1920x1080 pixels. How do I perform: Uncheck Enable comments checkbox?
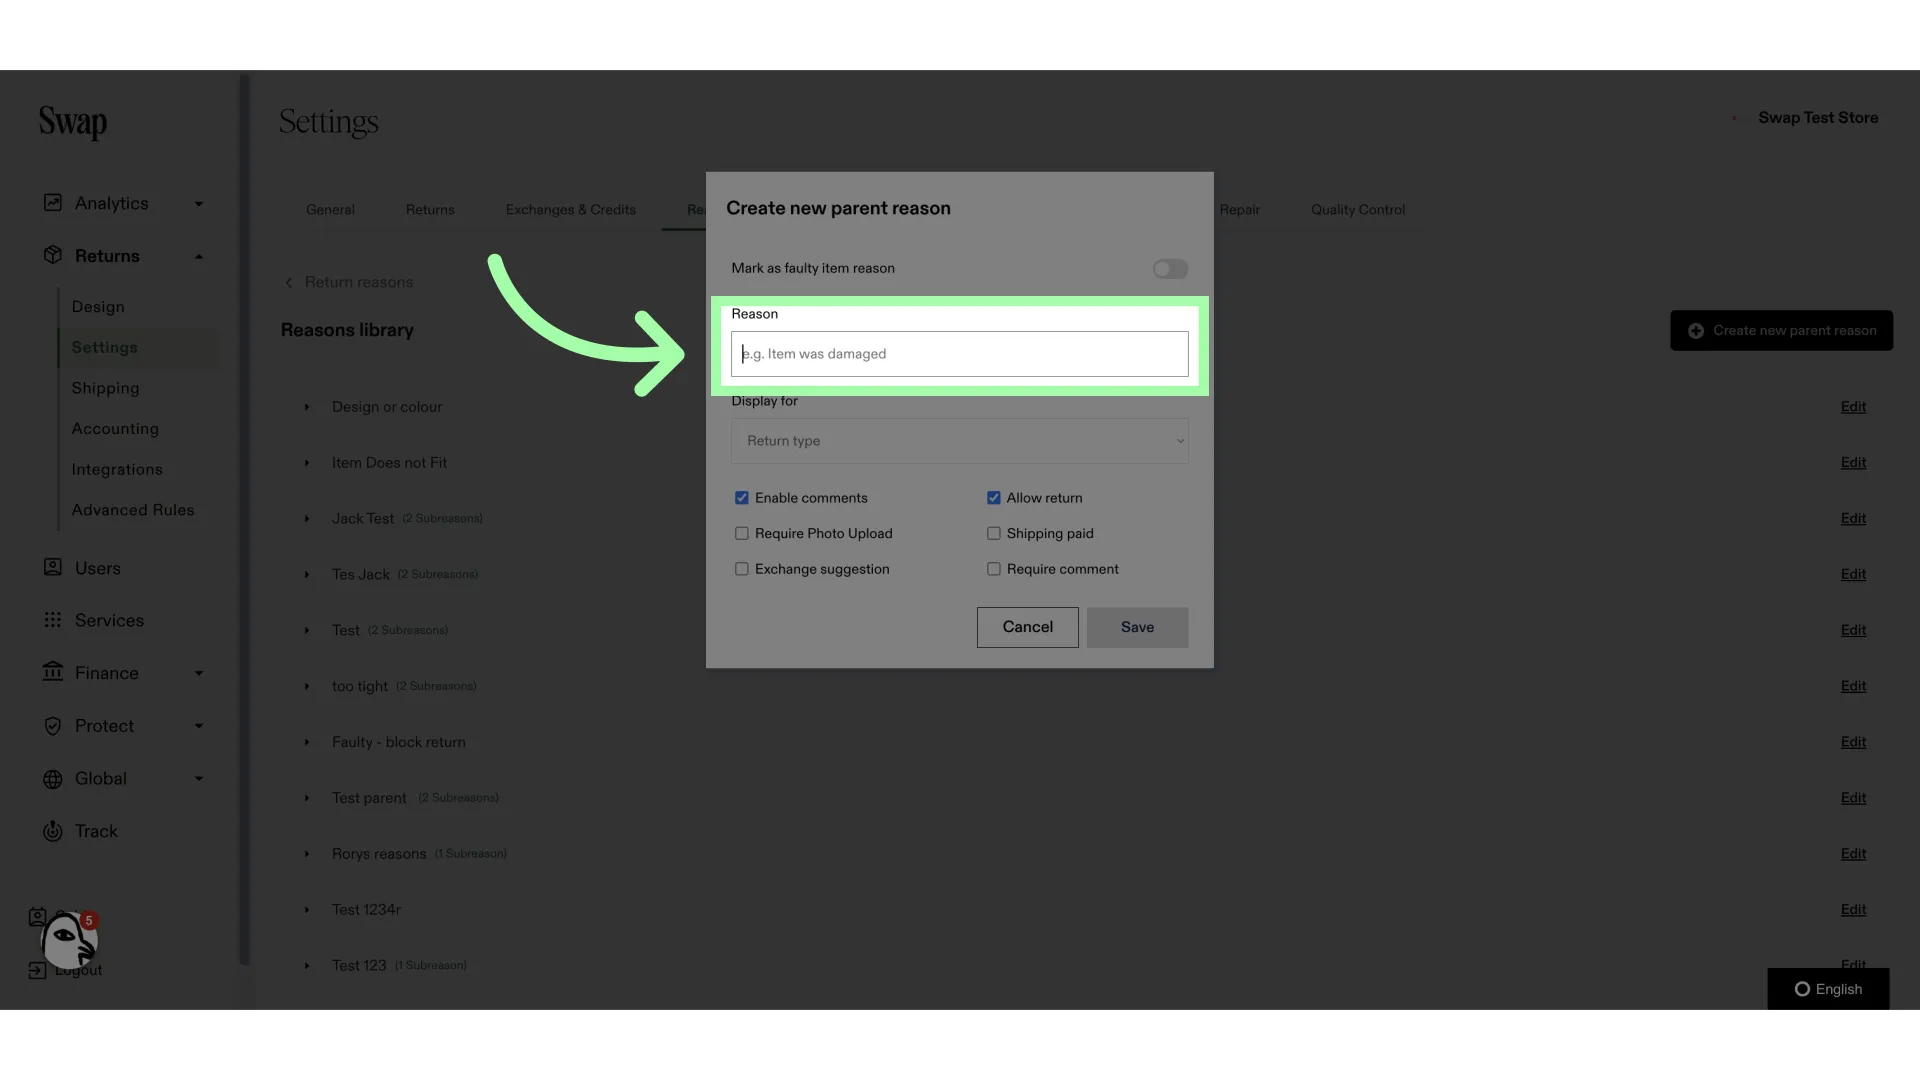[742, 498]
